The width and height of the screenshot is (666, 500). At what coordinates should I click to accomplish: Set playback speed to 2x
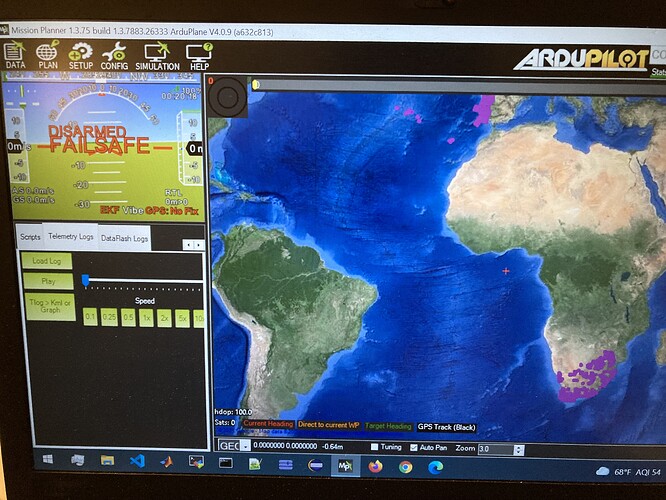[164, 318]
